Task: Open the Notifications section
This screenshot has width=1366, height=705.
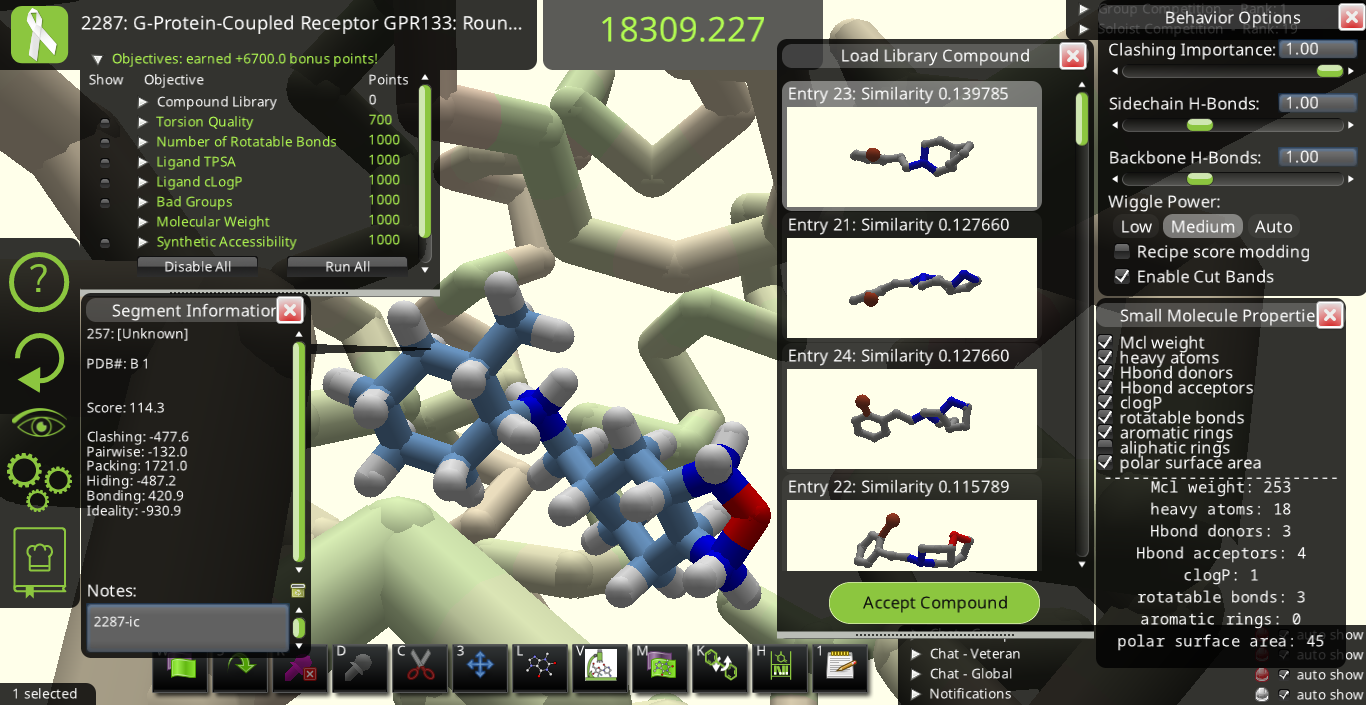Action: 917,694
